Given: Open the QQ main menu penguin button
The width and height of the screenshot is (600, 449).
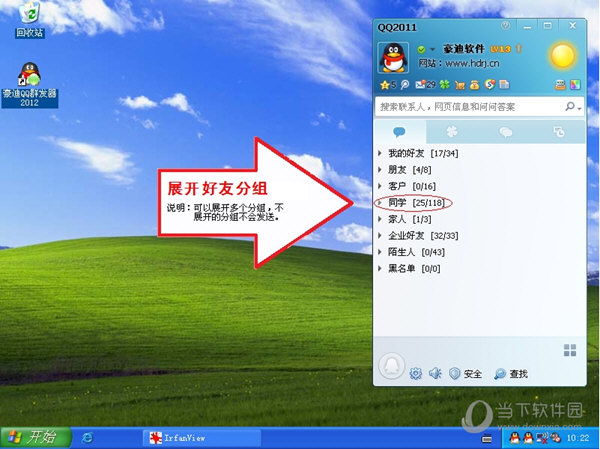Looking at the screenshot, I should coord(391,366).
